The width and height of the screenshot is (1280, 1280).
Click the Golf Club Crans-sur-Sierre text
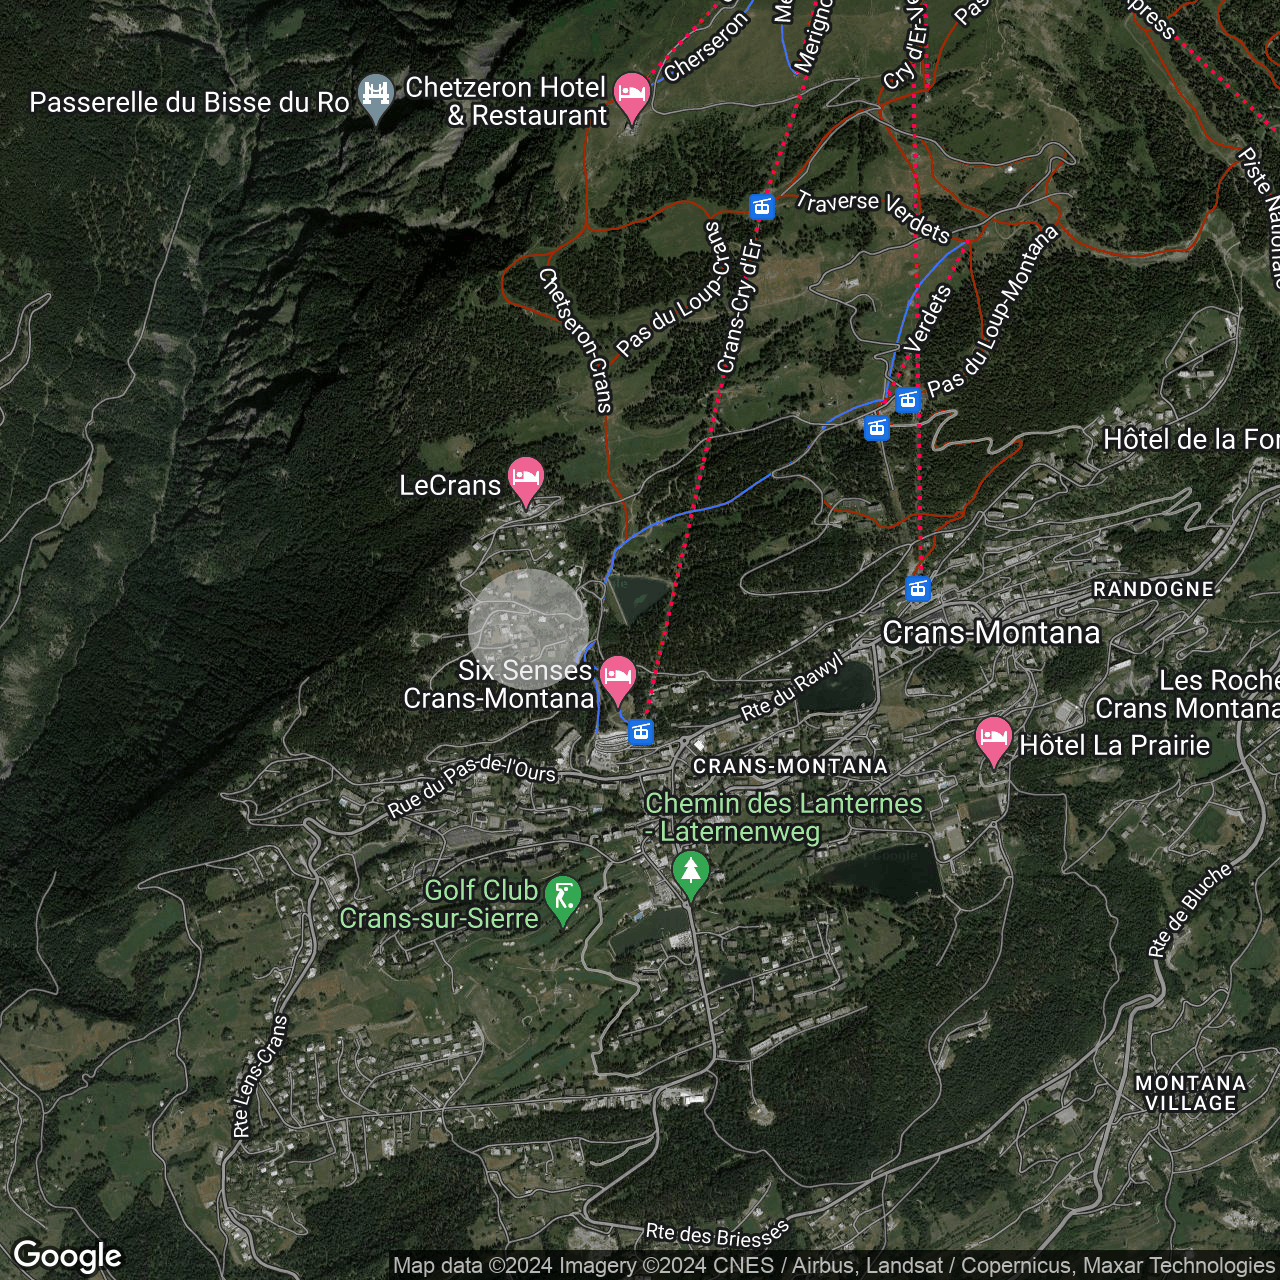(x=439, y=904)
